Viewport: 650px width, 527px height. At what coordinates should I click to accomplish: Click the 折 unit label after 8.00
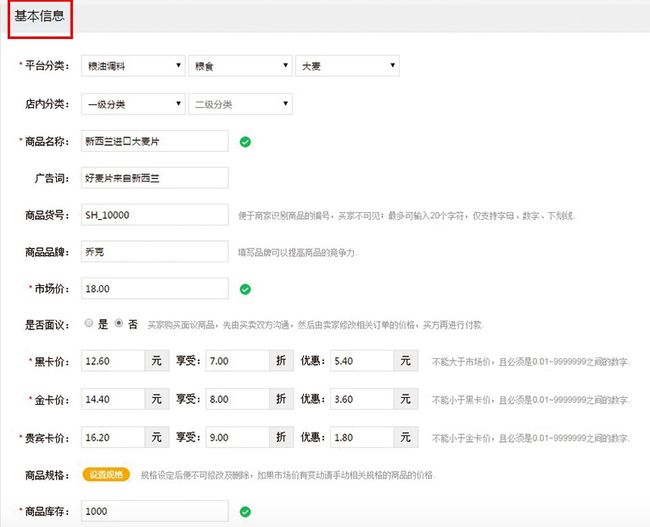click(x=281, y=399)
